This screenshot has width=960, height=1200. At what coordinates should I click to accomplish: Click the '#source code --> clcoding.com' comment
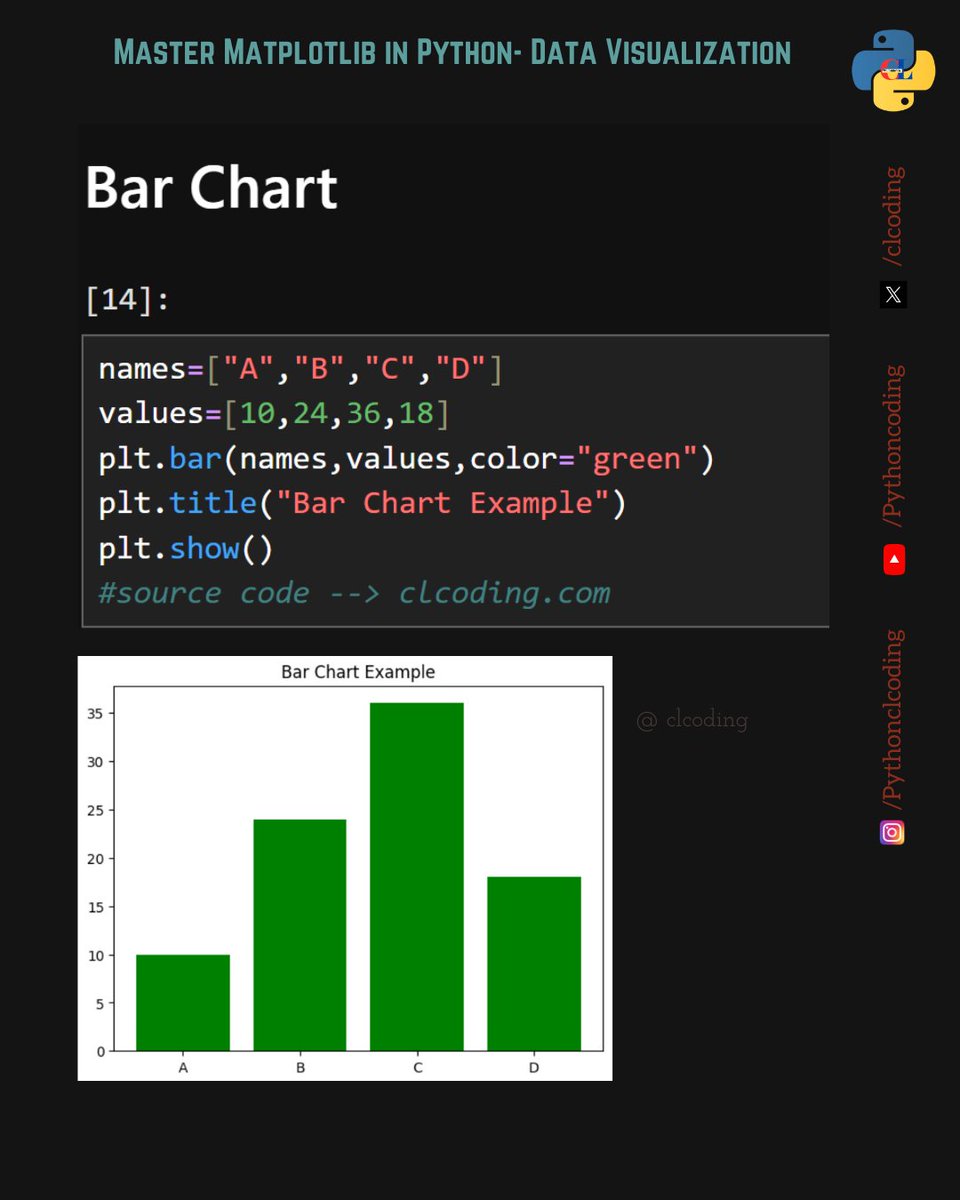(354, 592)
